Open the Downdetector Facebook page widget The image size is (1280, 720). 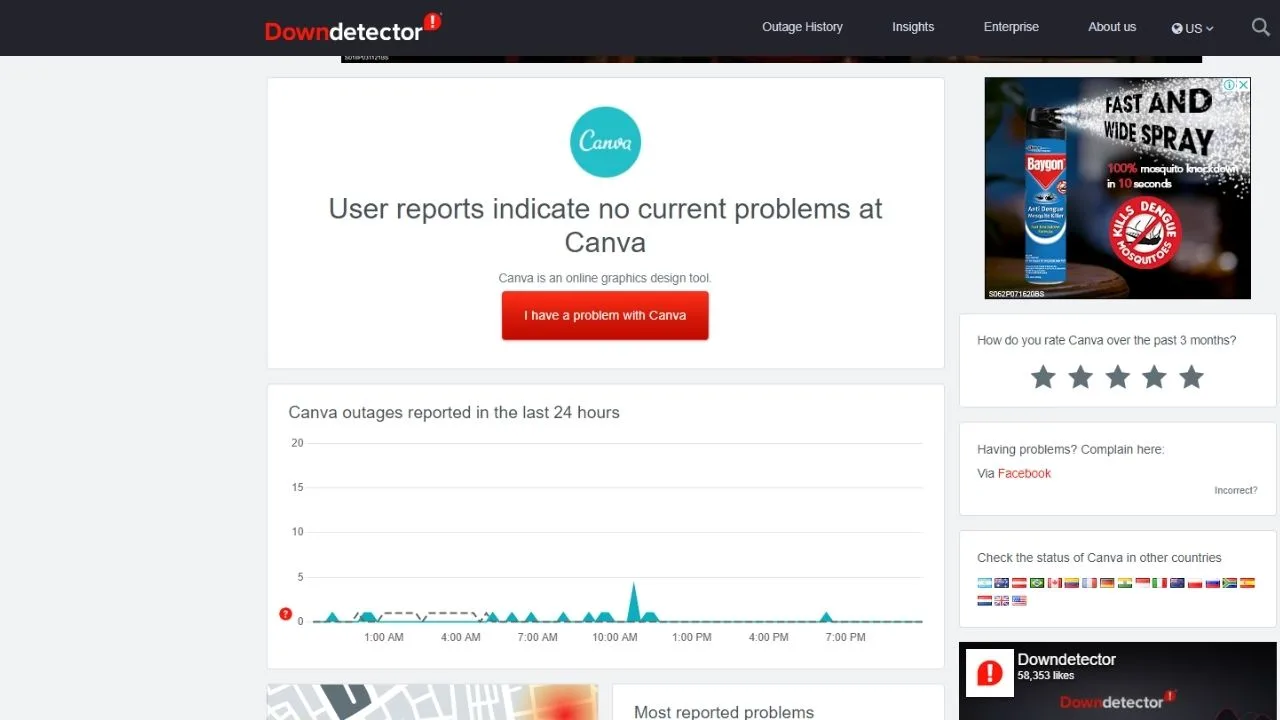(1117, 681)
